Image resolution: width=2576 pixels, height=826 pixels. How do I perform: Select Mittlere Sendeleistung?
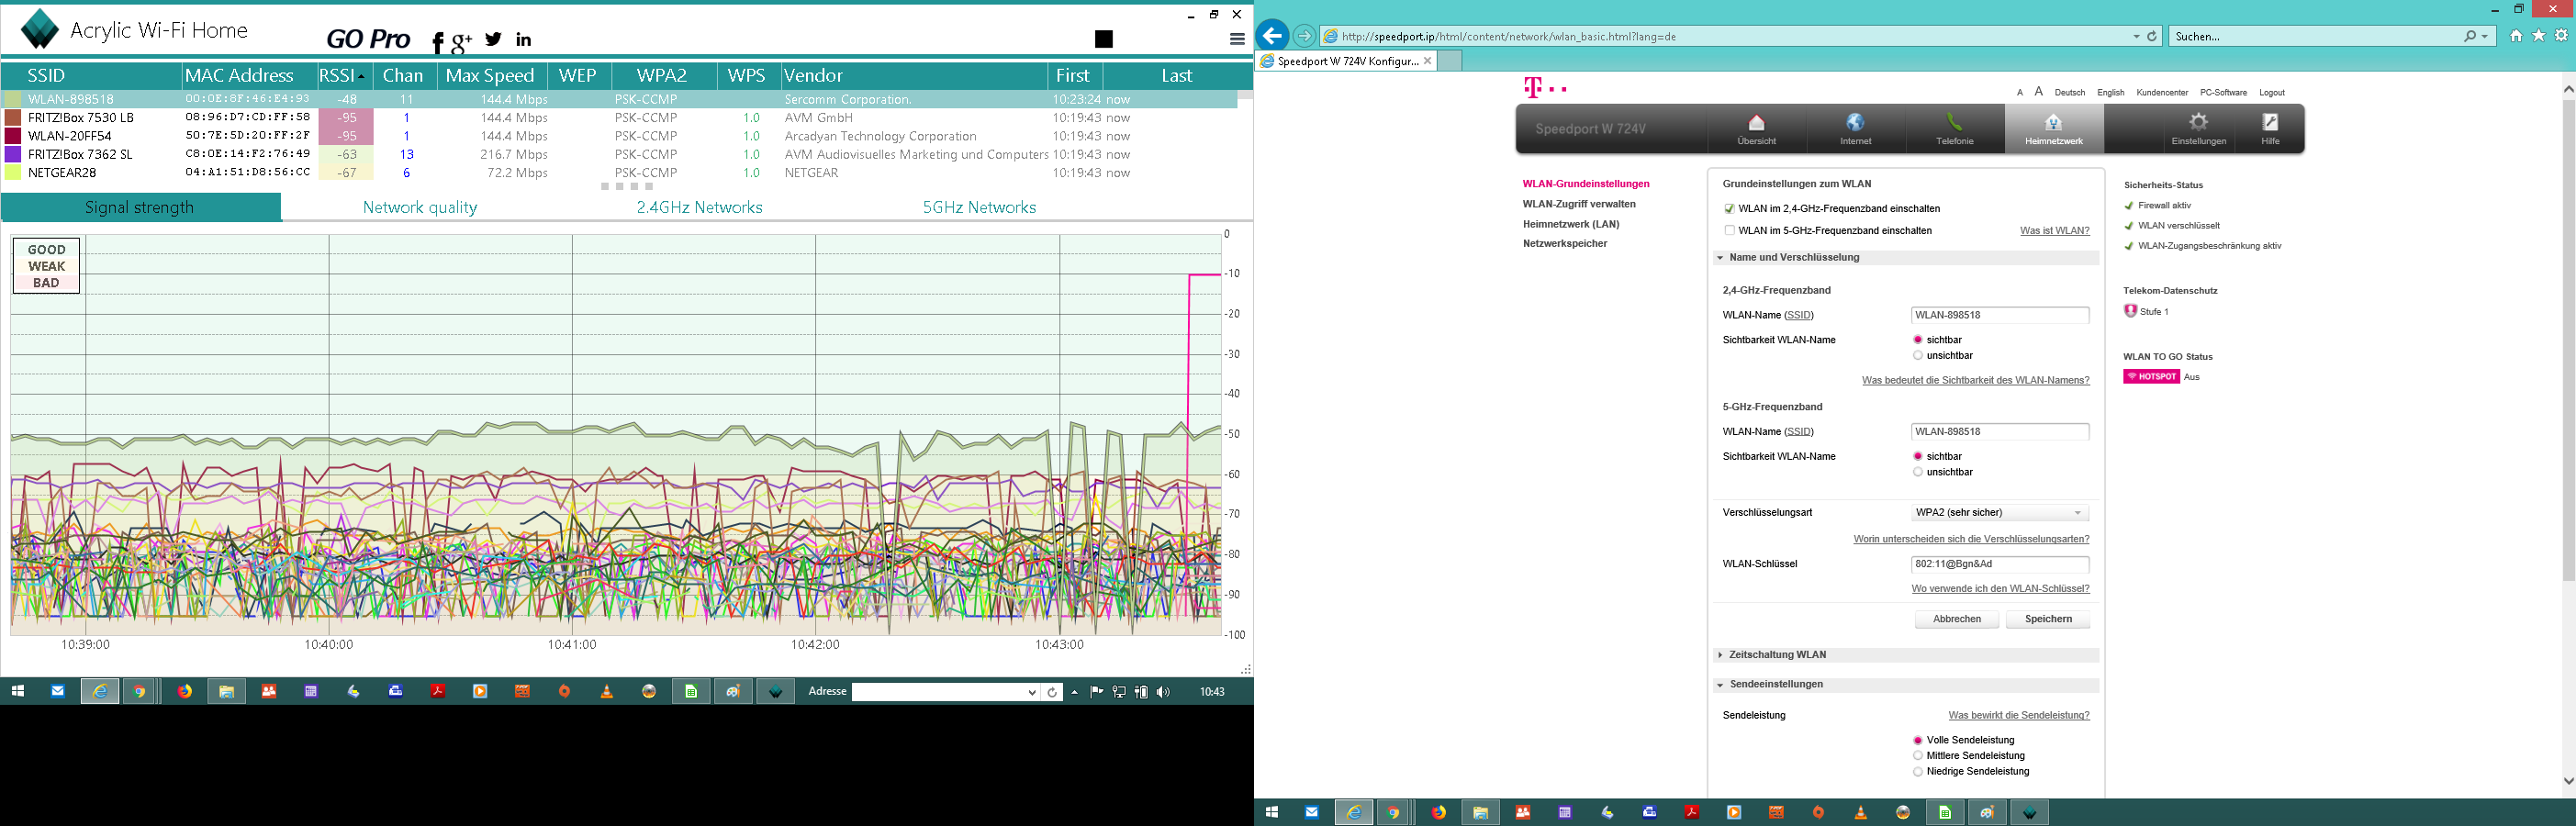[x=1918, y=756]
